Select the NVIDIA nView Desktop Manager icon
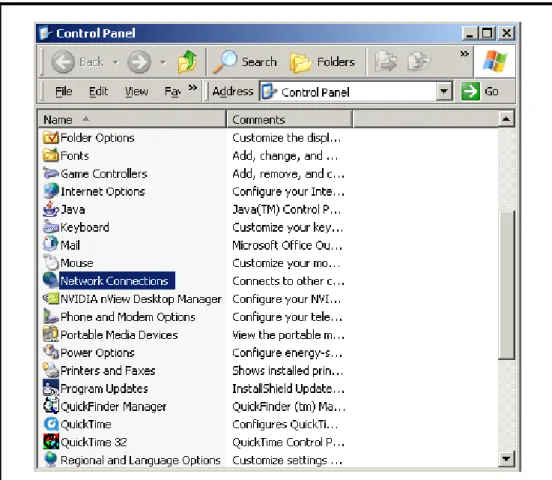 coord(51,299)
